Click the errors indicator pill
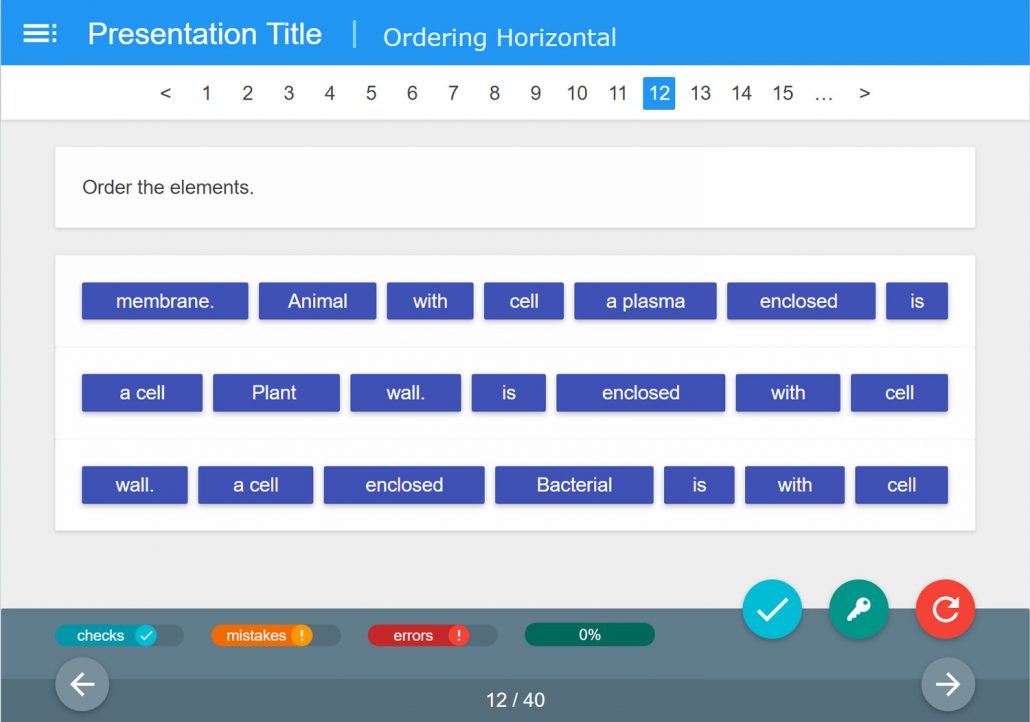The height and width of the screenshot is (722, 1030). coord(419,634)
